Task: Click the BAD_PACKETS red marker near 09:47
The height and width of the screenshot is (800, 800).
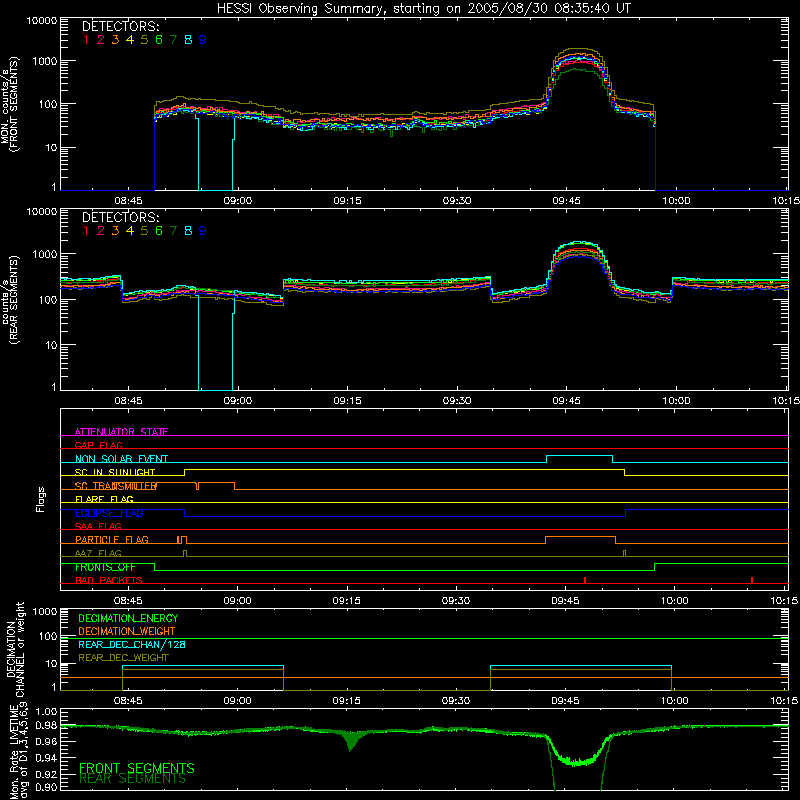Action: click(585, 580)
